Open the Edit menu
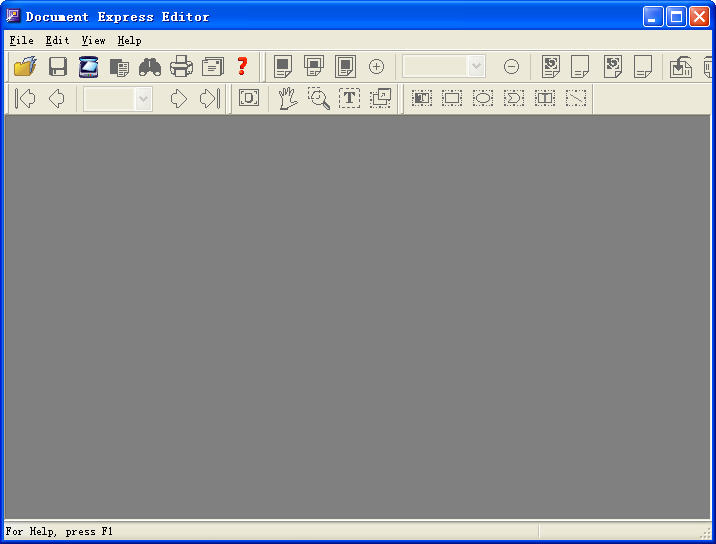Image resolution: width=716 pixels, height=544 pixels. pyautogui.click(x=57, y=41)
